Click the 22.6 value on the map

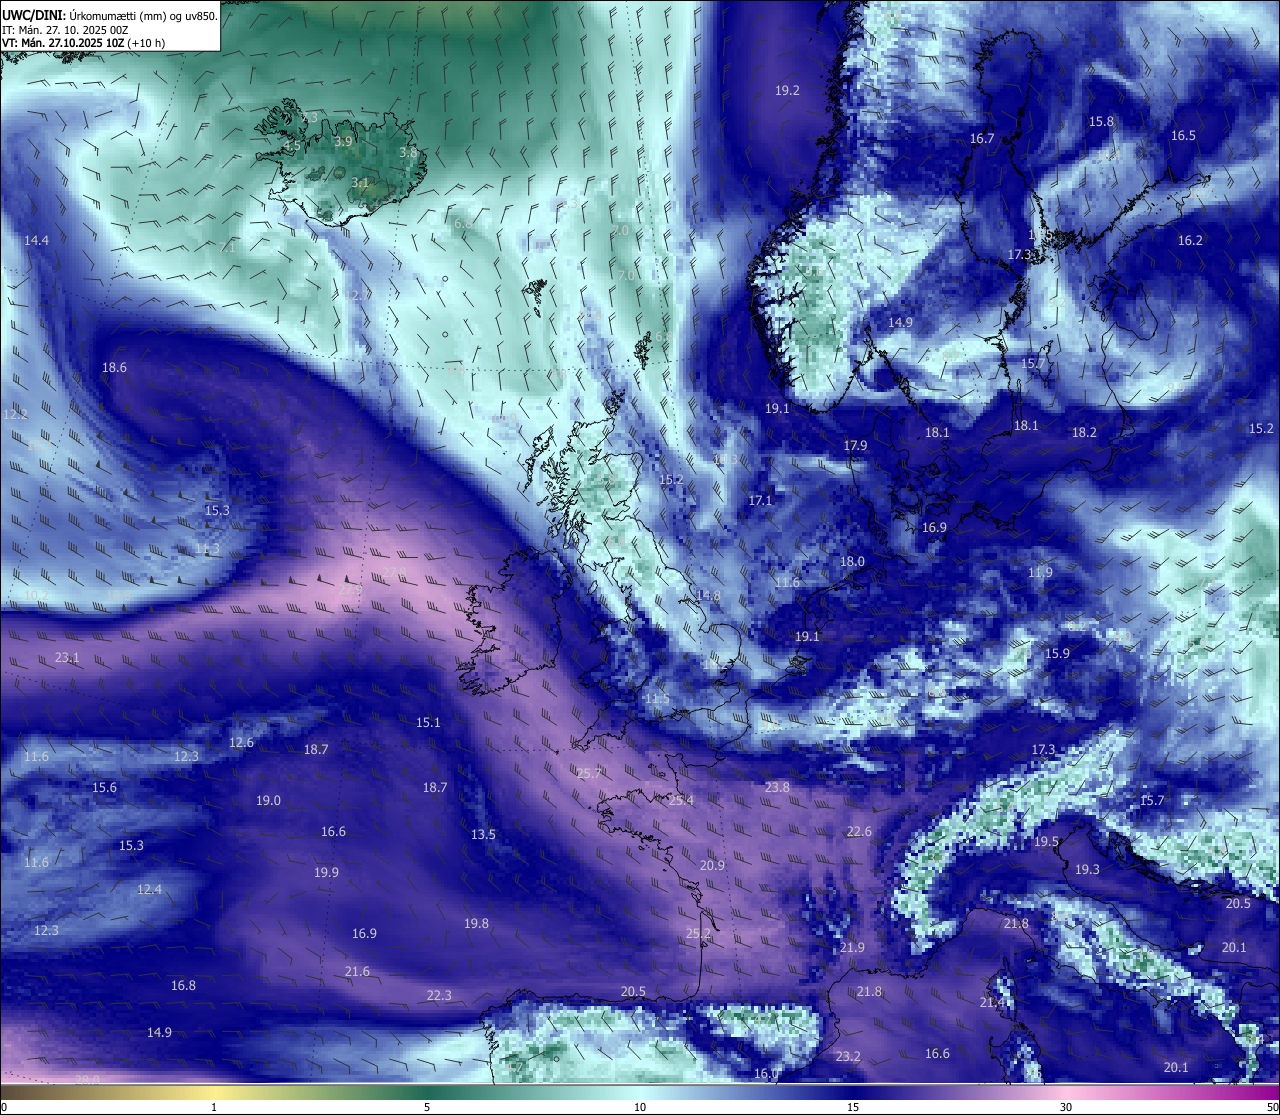(859, 831)
